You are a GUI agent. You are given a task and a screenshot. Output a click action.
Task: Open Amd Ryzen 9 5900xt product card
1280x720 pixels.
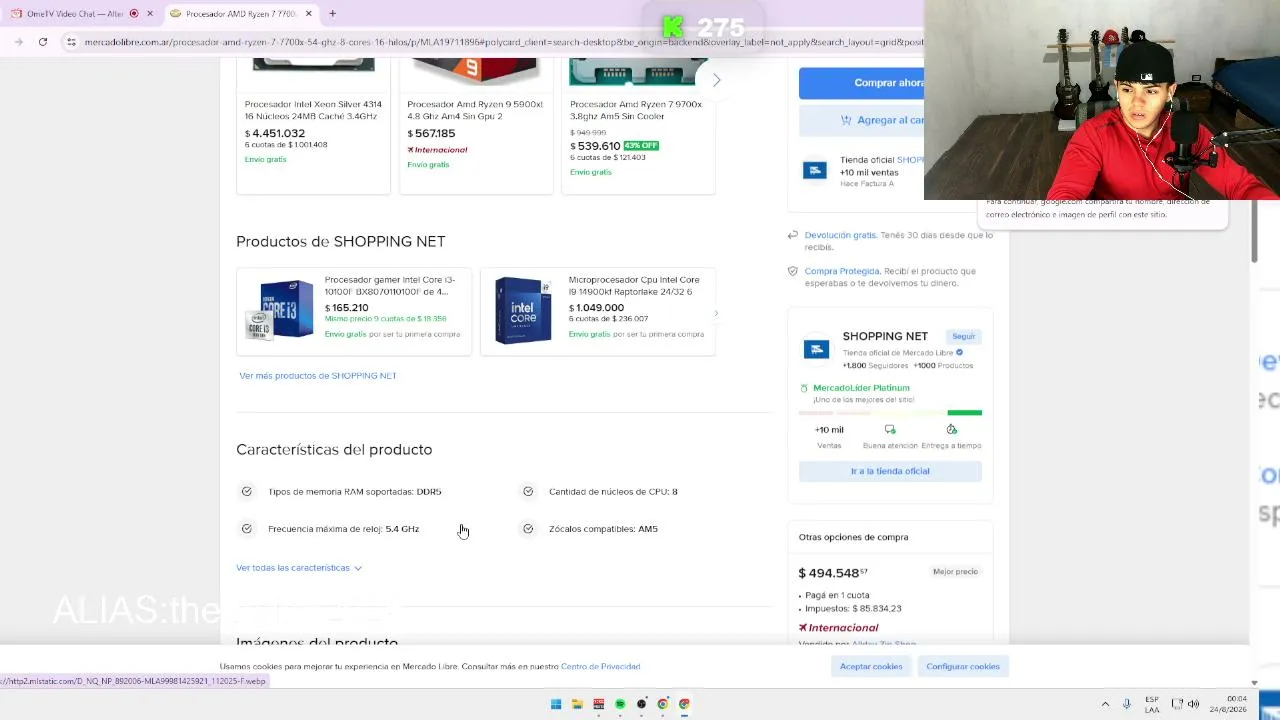476,125
